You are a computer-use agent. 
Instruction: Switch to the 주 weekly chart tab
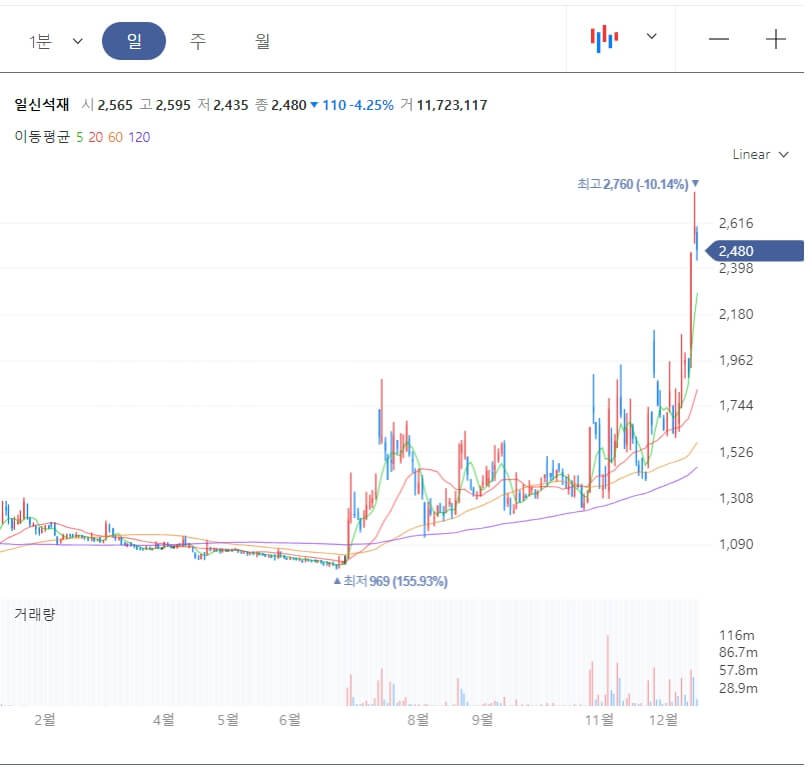tap(198, 41)
